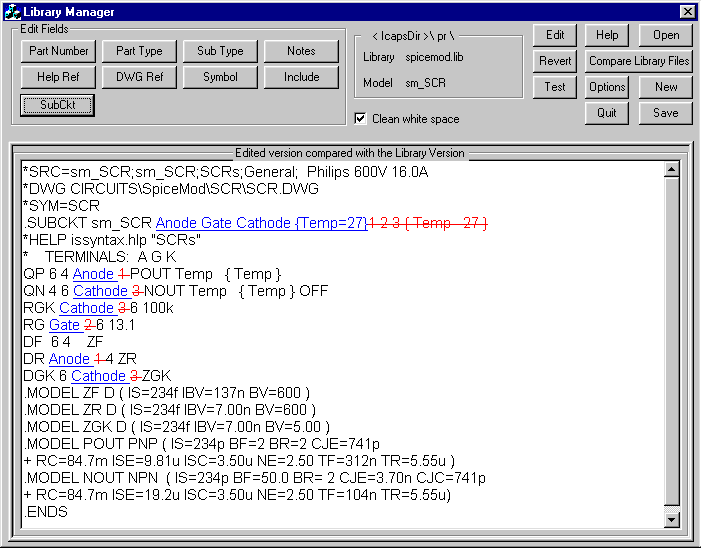The height and width of the screenshot is (548, 701).
Task: Open the Symbol edit field
Action: 220,77
